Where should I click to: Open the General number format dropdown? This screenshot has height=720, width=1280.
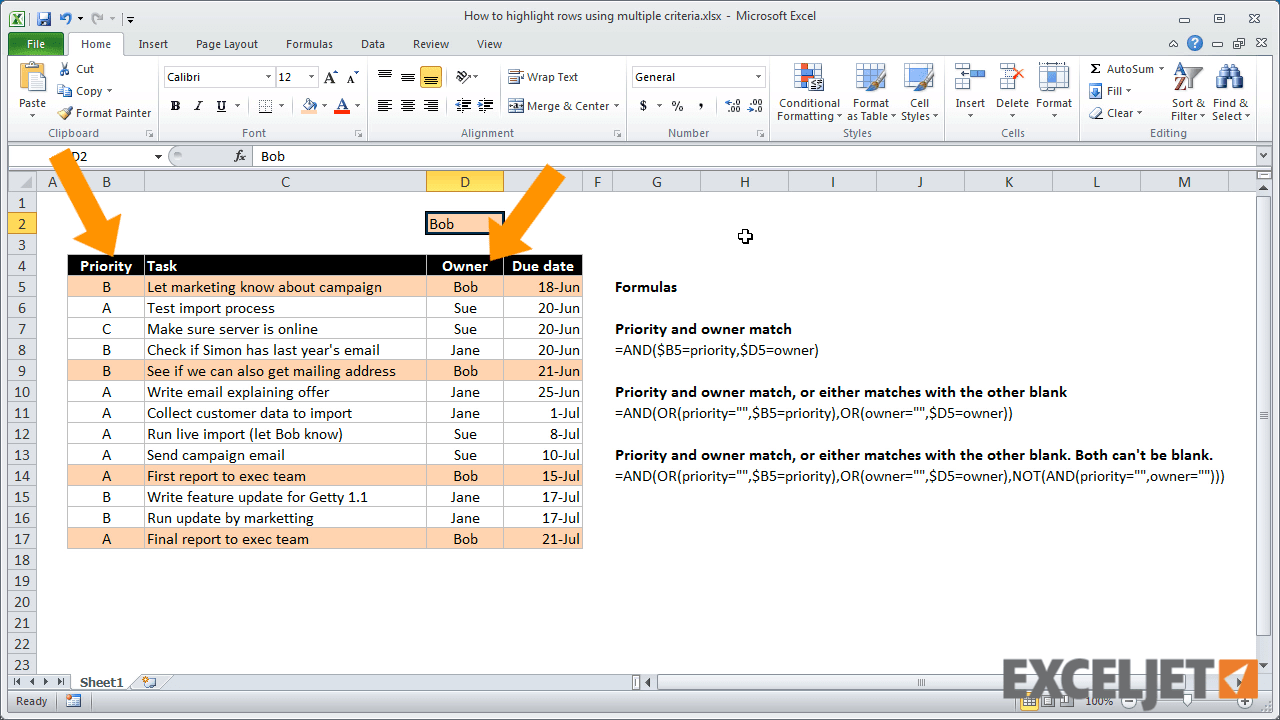758,77
